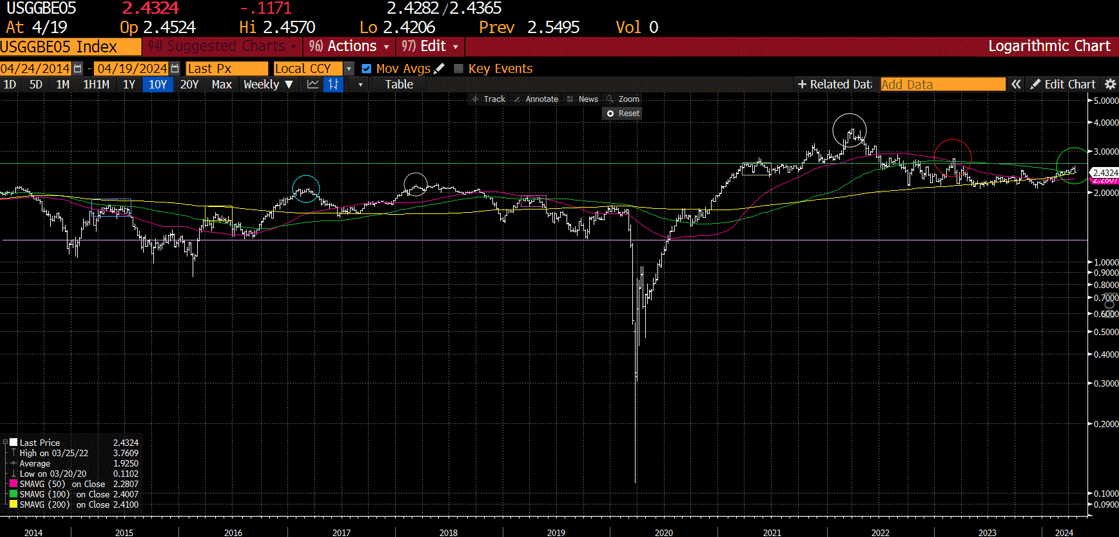Select the bar chart type icon

click(331, 84)
